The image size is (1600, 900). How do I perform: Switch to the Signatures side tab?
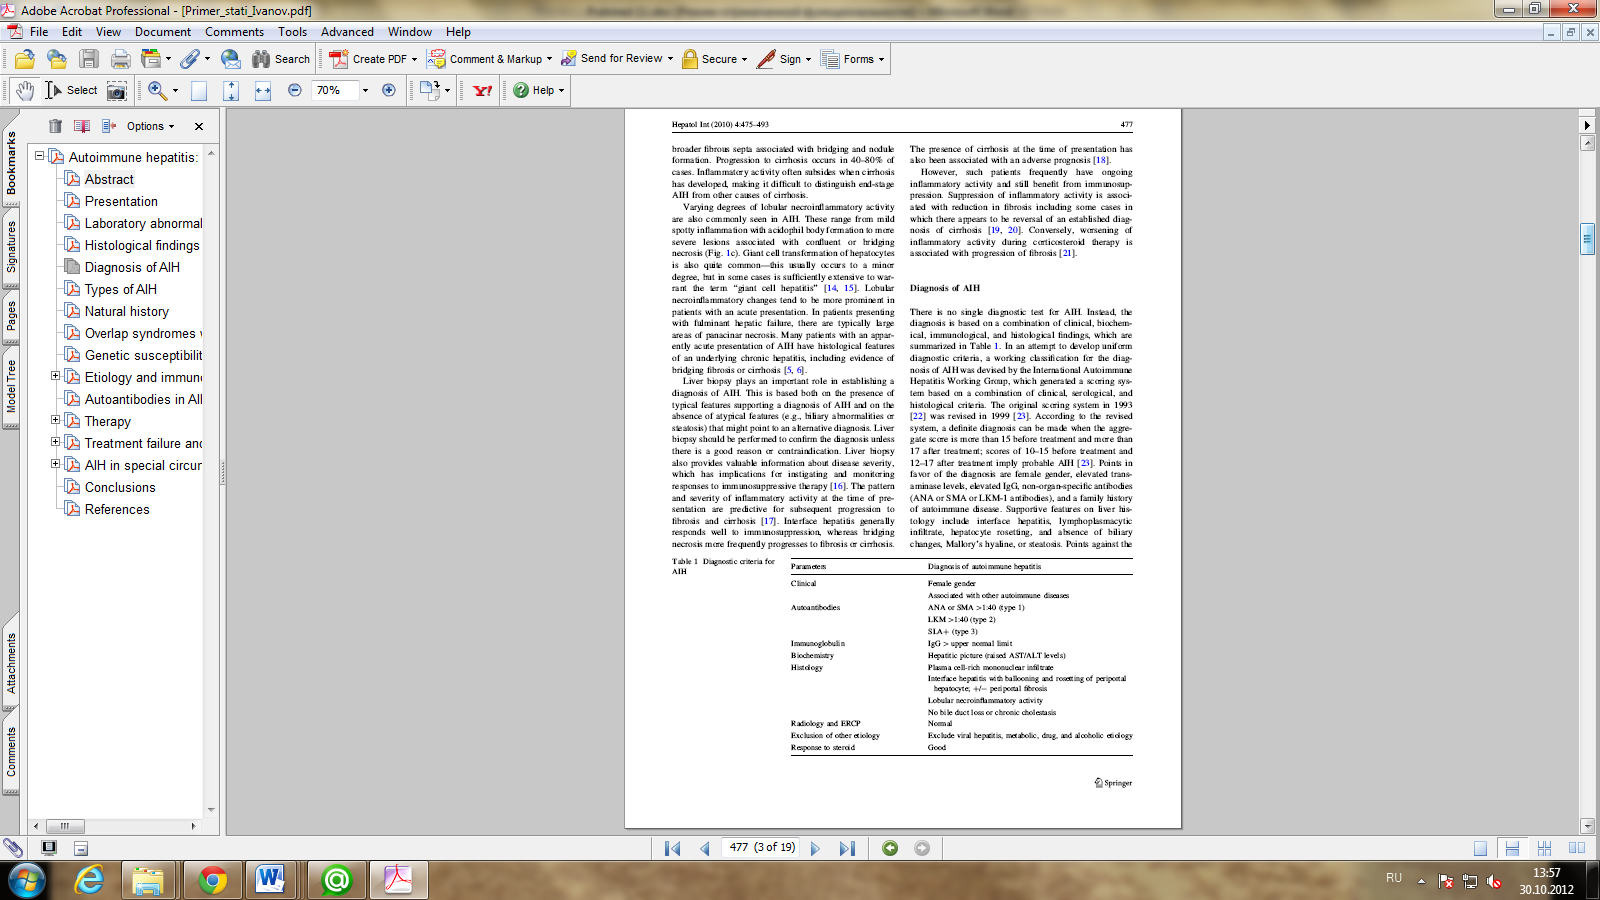click(x=11, y=246)
